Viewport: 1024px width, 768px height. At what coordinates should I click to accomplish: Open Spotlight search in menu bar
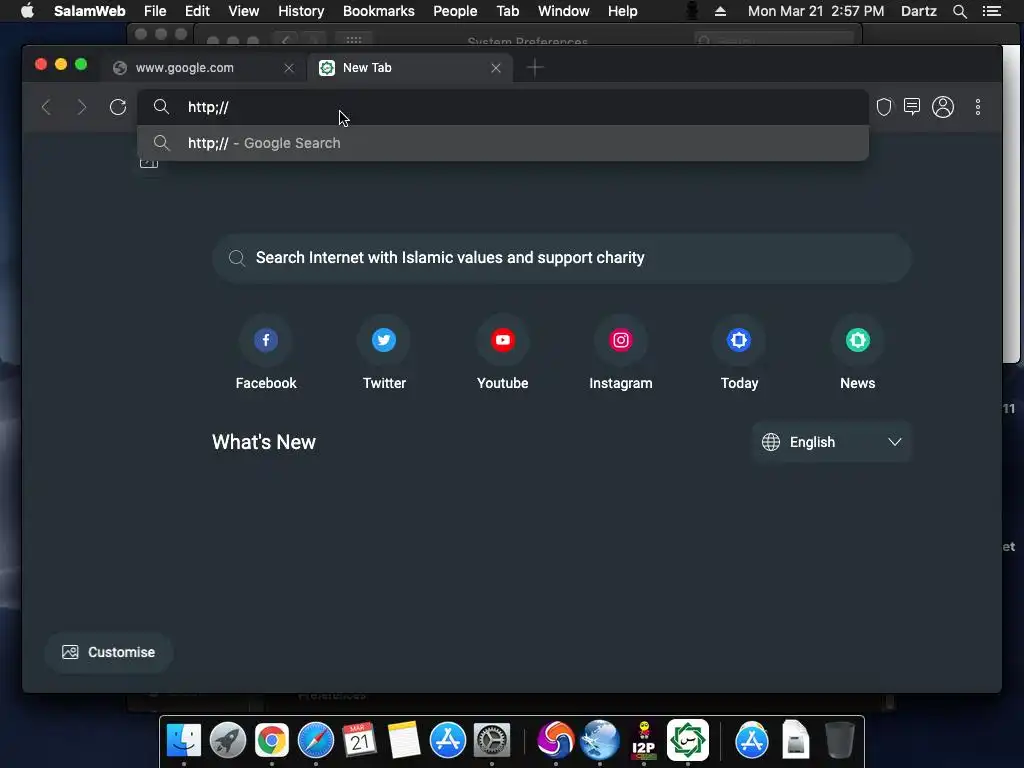(959, 11)
